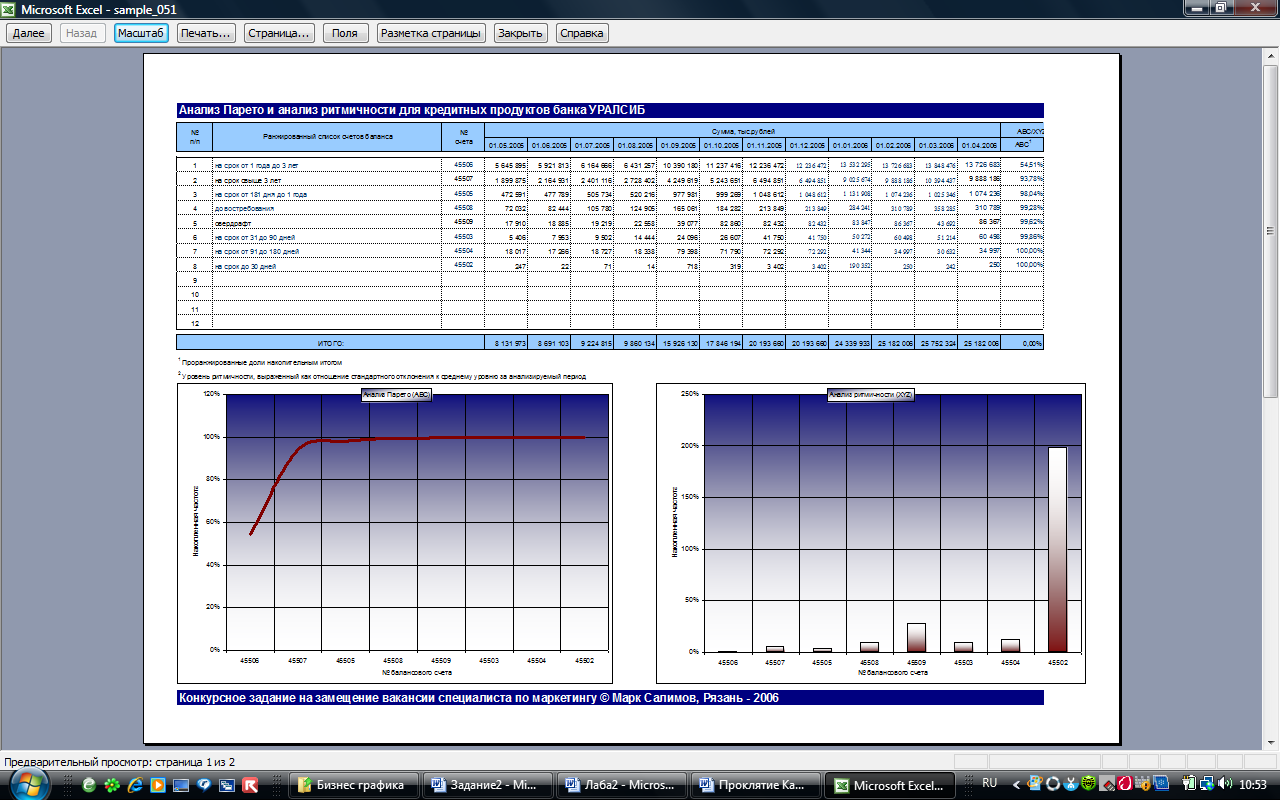Click row 'на срок свыше 3 лет'

pyautogui.click(x=609, y=179)
